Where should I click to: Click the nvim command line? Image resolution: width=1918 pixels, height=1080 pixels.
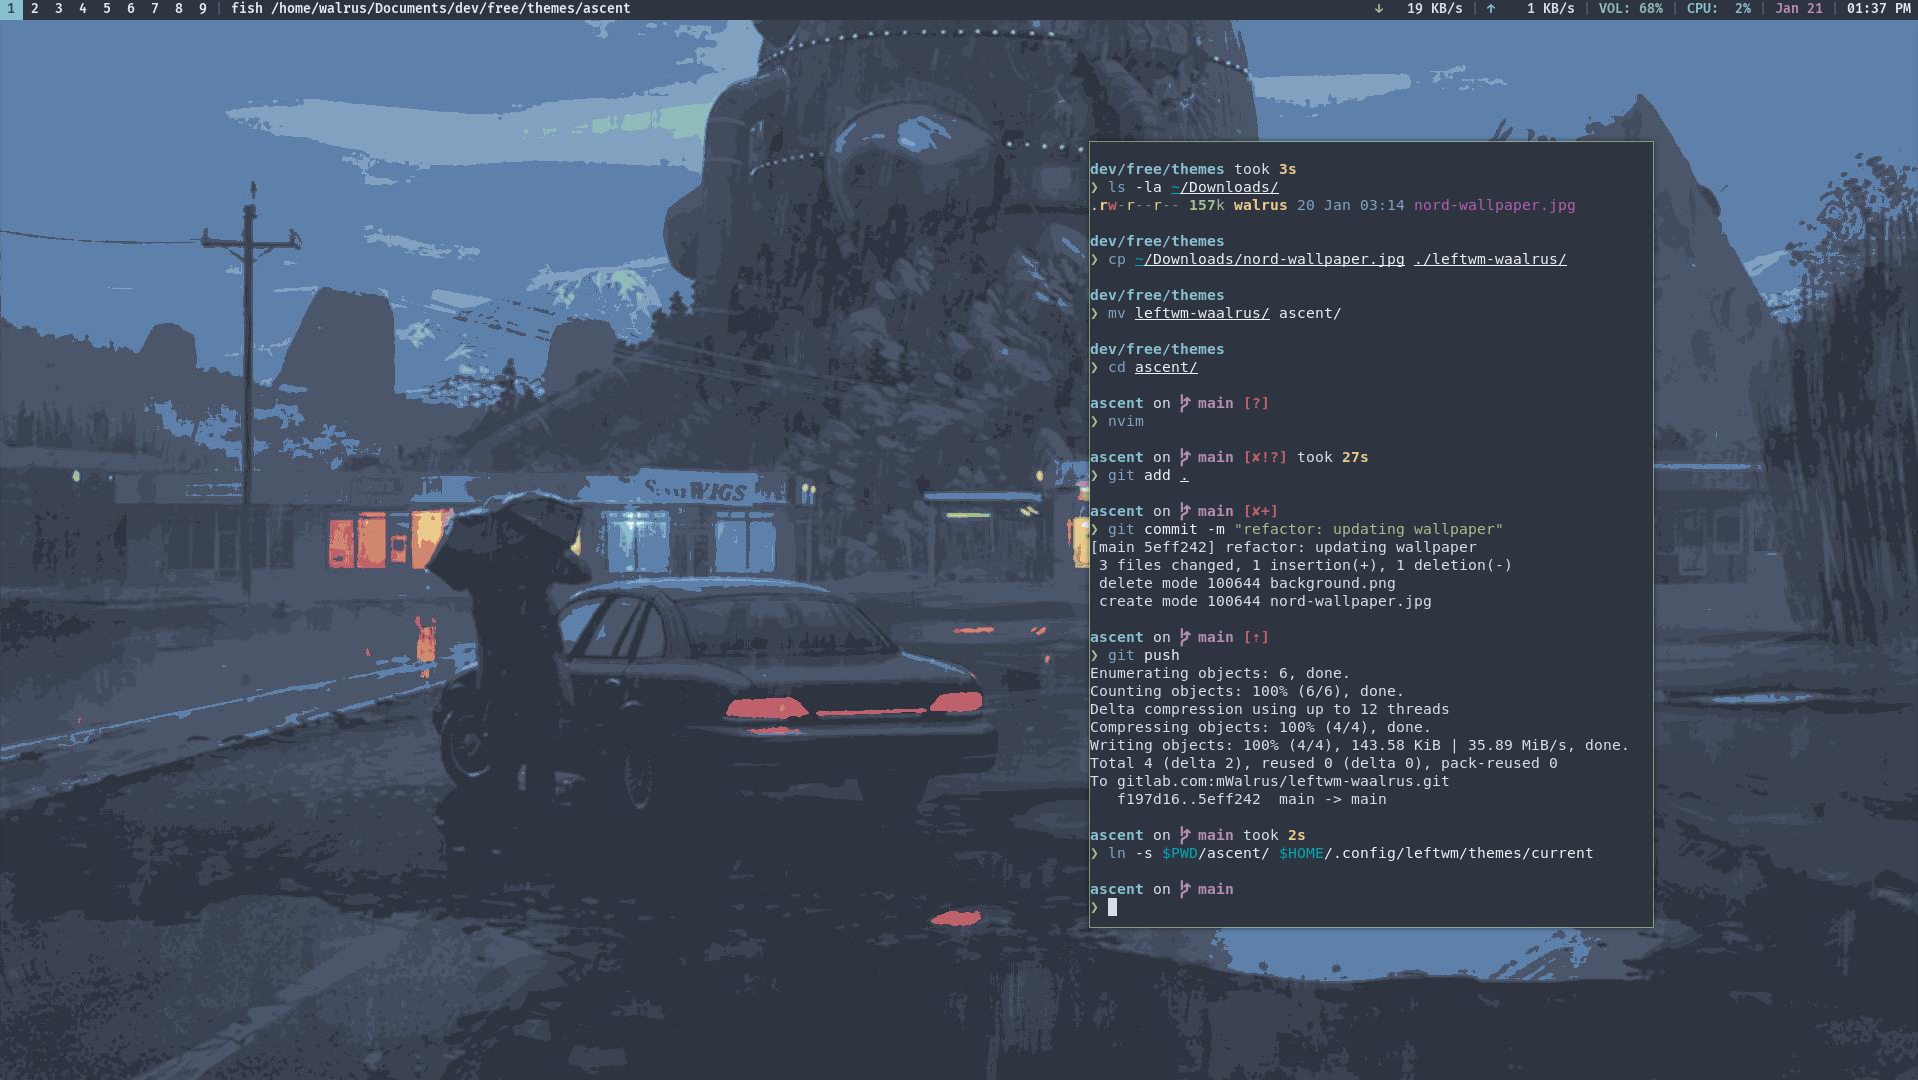(1125, 422)
